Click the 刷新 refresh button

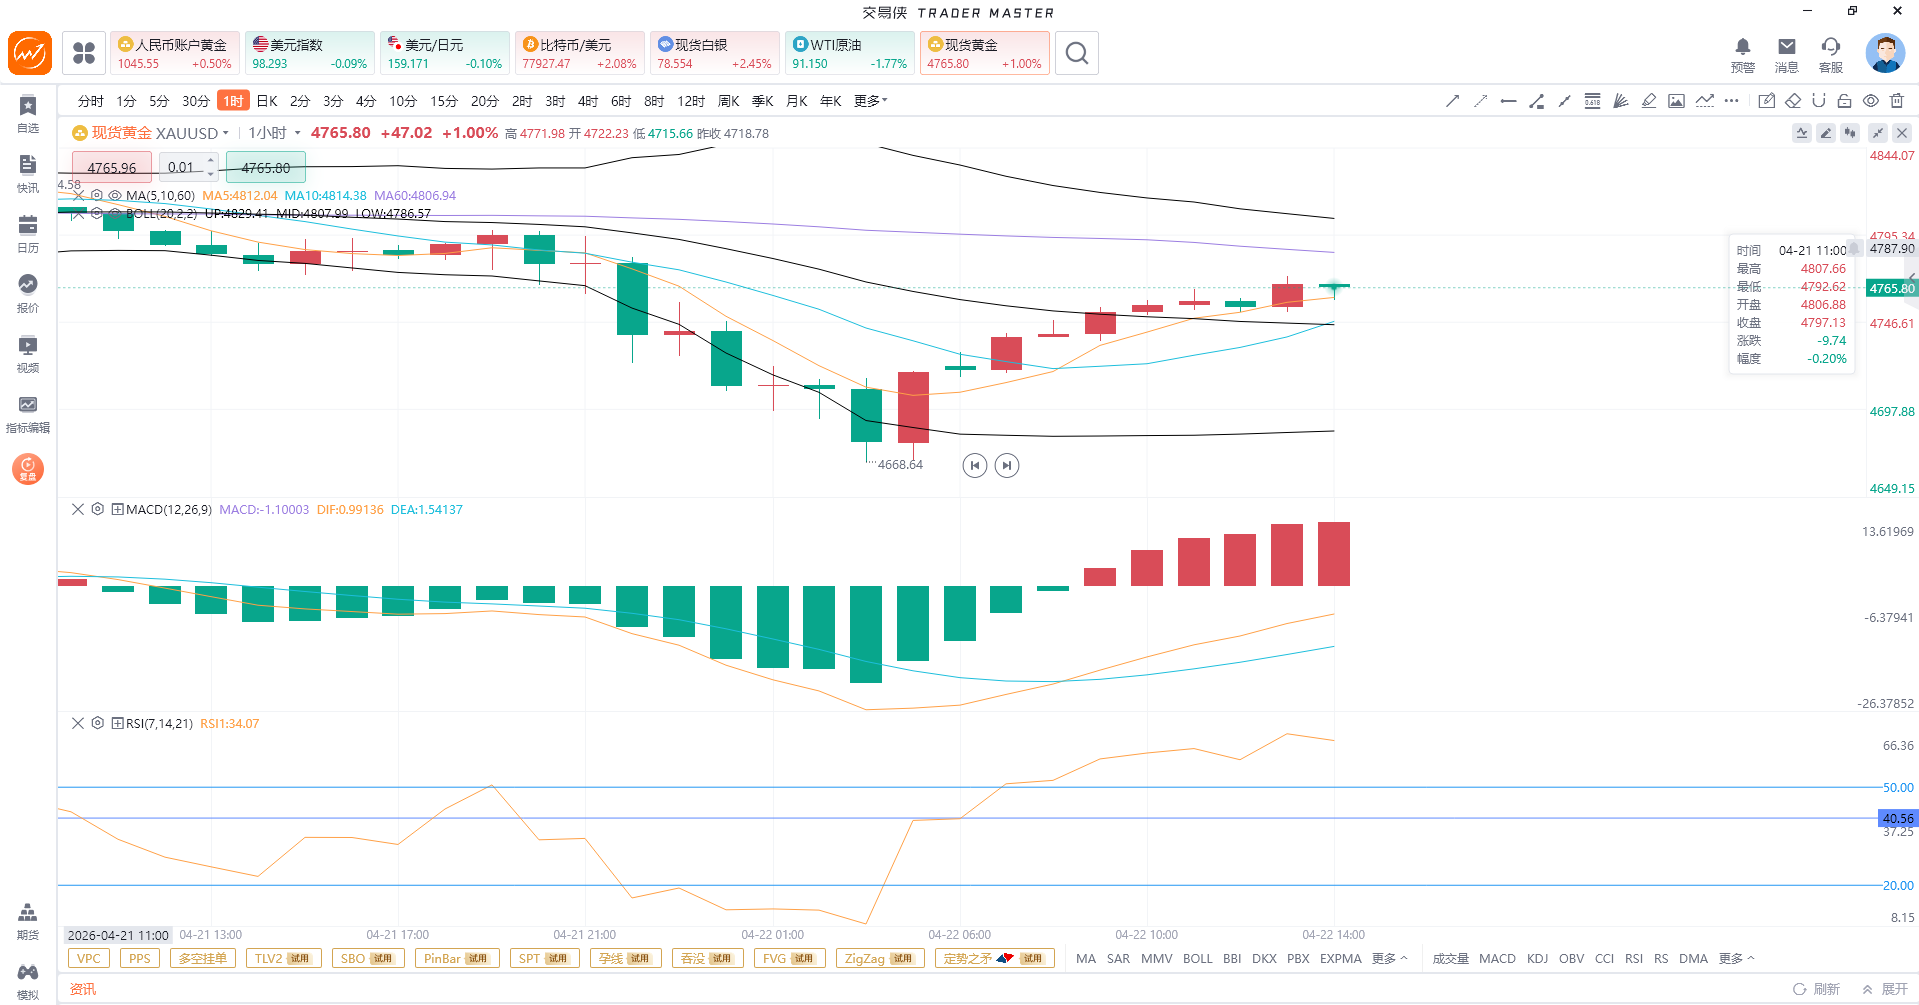1816,989
